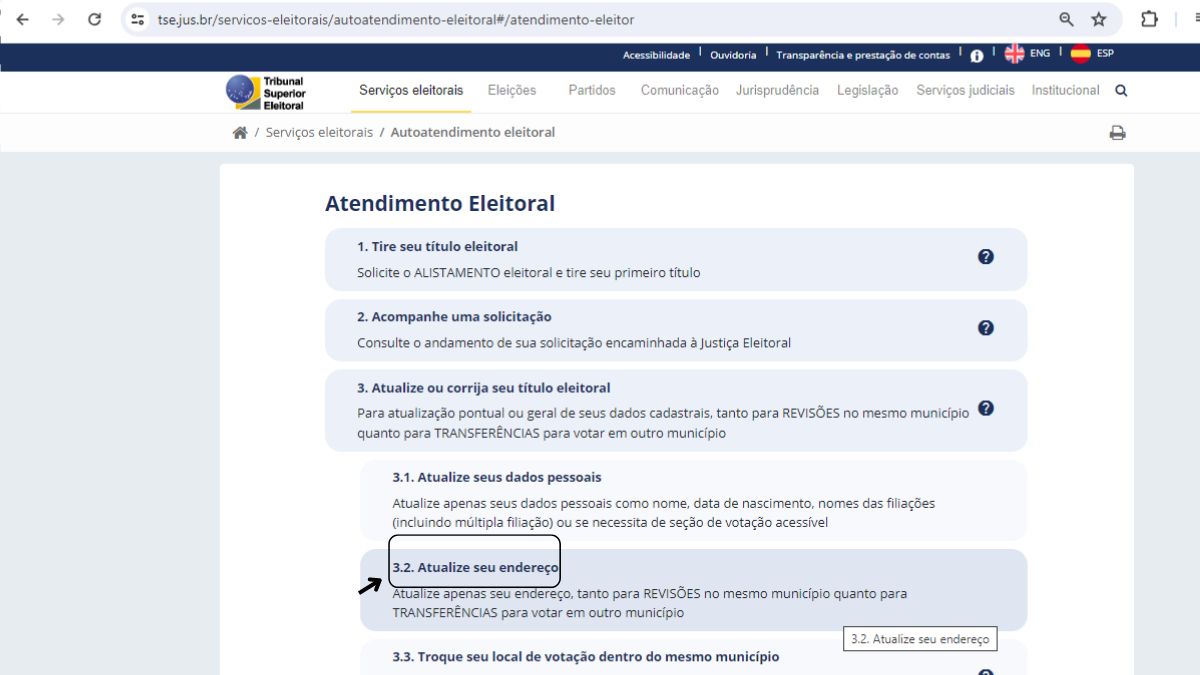The image size is (1200, 675).
Task: Open the zoom magnifier icon in the address bar
Action: (1067, 19)
